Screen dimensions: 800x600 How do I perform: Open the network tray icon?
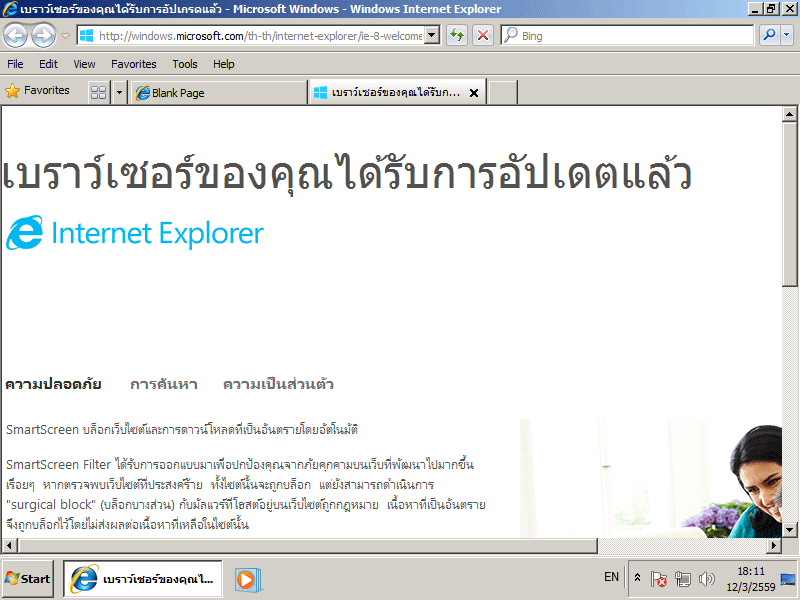click(x=683, y=579)
